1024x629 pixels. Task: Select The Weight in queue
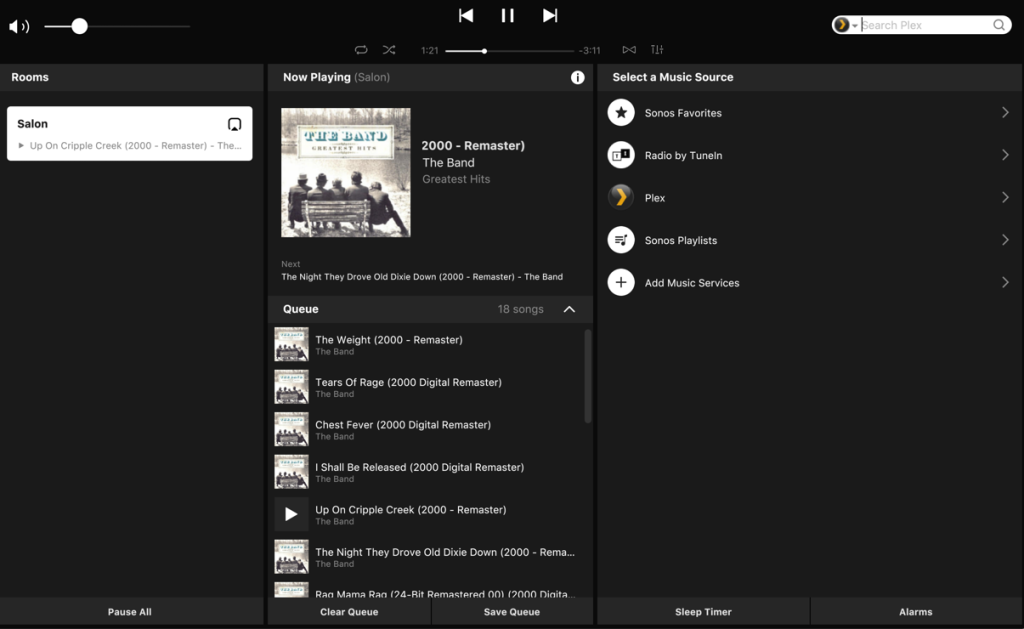pyautogui.click(x=426, y=344)
